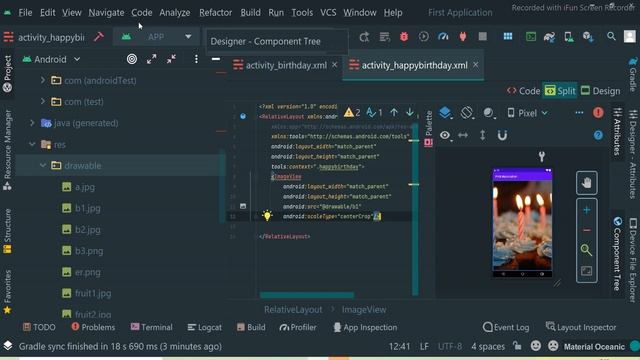Open the Build menu

[x=250, y=13]
